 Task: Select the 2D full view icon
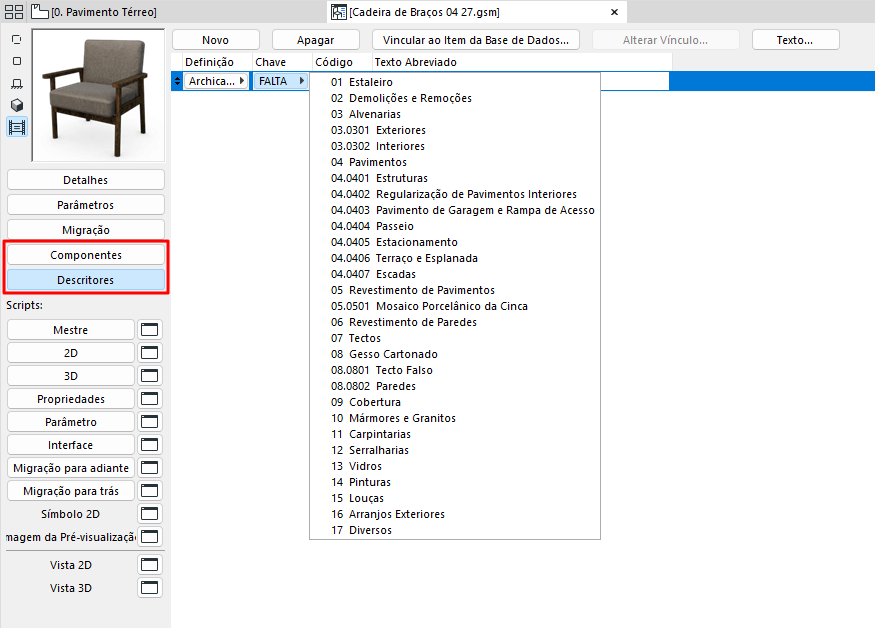click(17, 61)
